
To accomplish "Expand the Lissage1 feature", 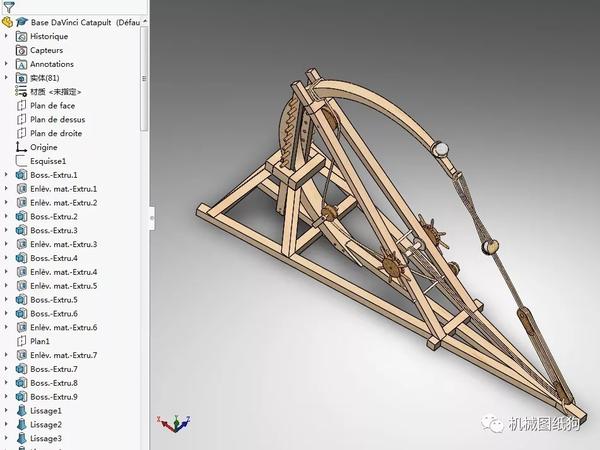I will (x=6, y=410).
